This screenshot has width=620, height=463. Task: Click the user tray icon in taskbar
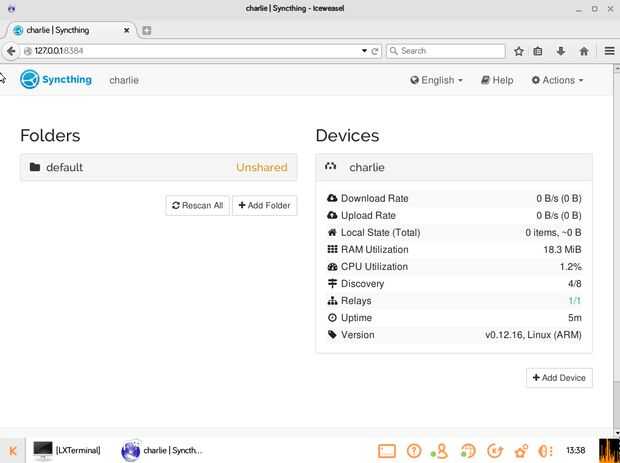[439, 450]
